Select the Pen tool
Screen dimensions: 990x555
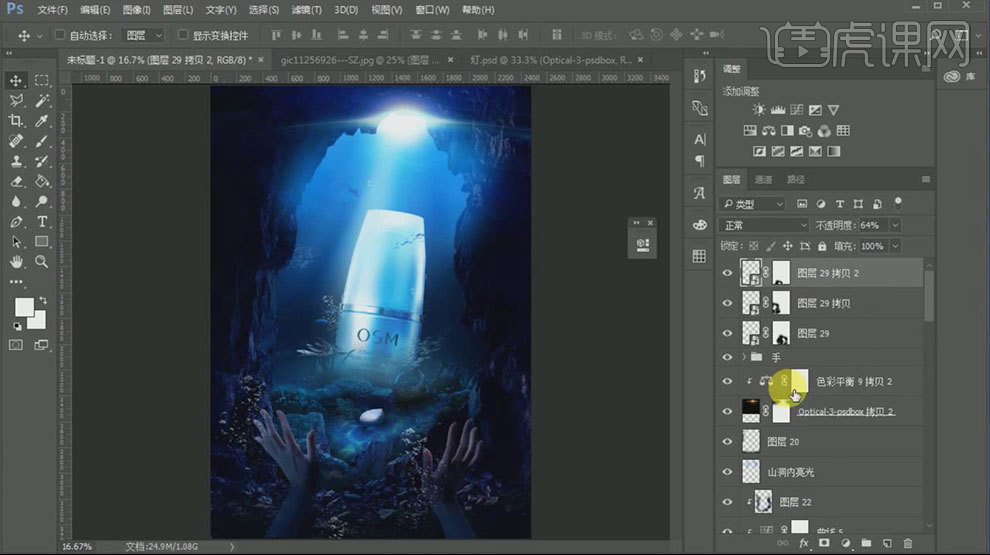point(16,221)
